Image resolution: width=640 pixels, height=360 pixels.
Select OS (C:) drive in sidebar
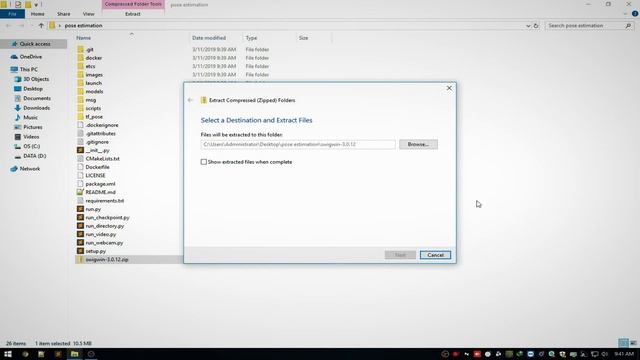31,146
